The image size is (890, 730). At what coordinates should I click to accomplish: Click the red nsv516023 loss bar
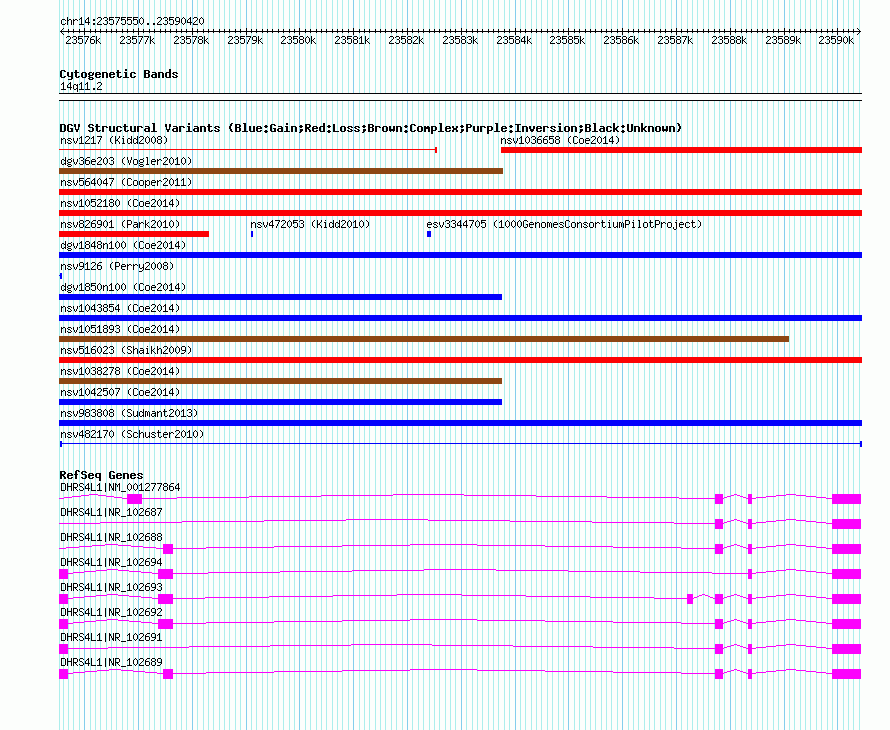pyautogui.click(x=461, y=360)
